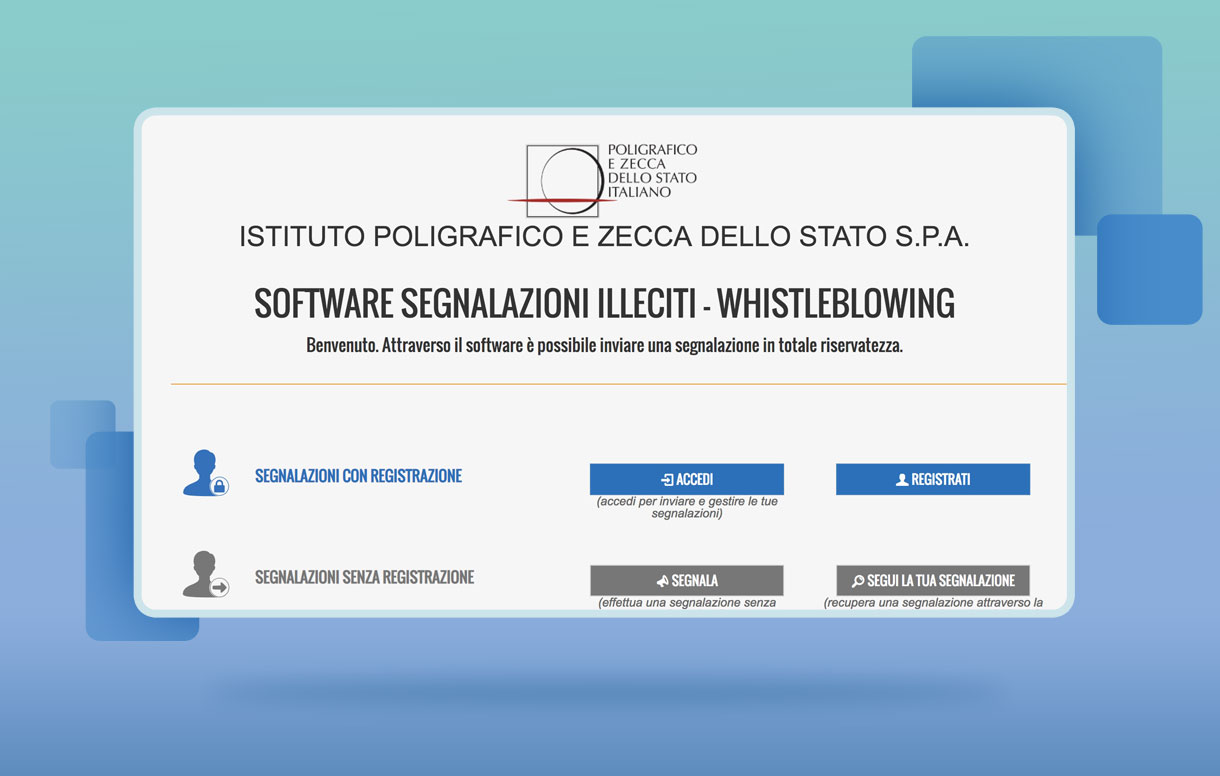Select the SEGNALAZIONI CON REGISTRAZIONE label

(358, 477)
